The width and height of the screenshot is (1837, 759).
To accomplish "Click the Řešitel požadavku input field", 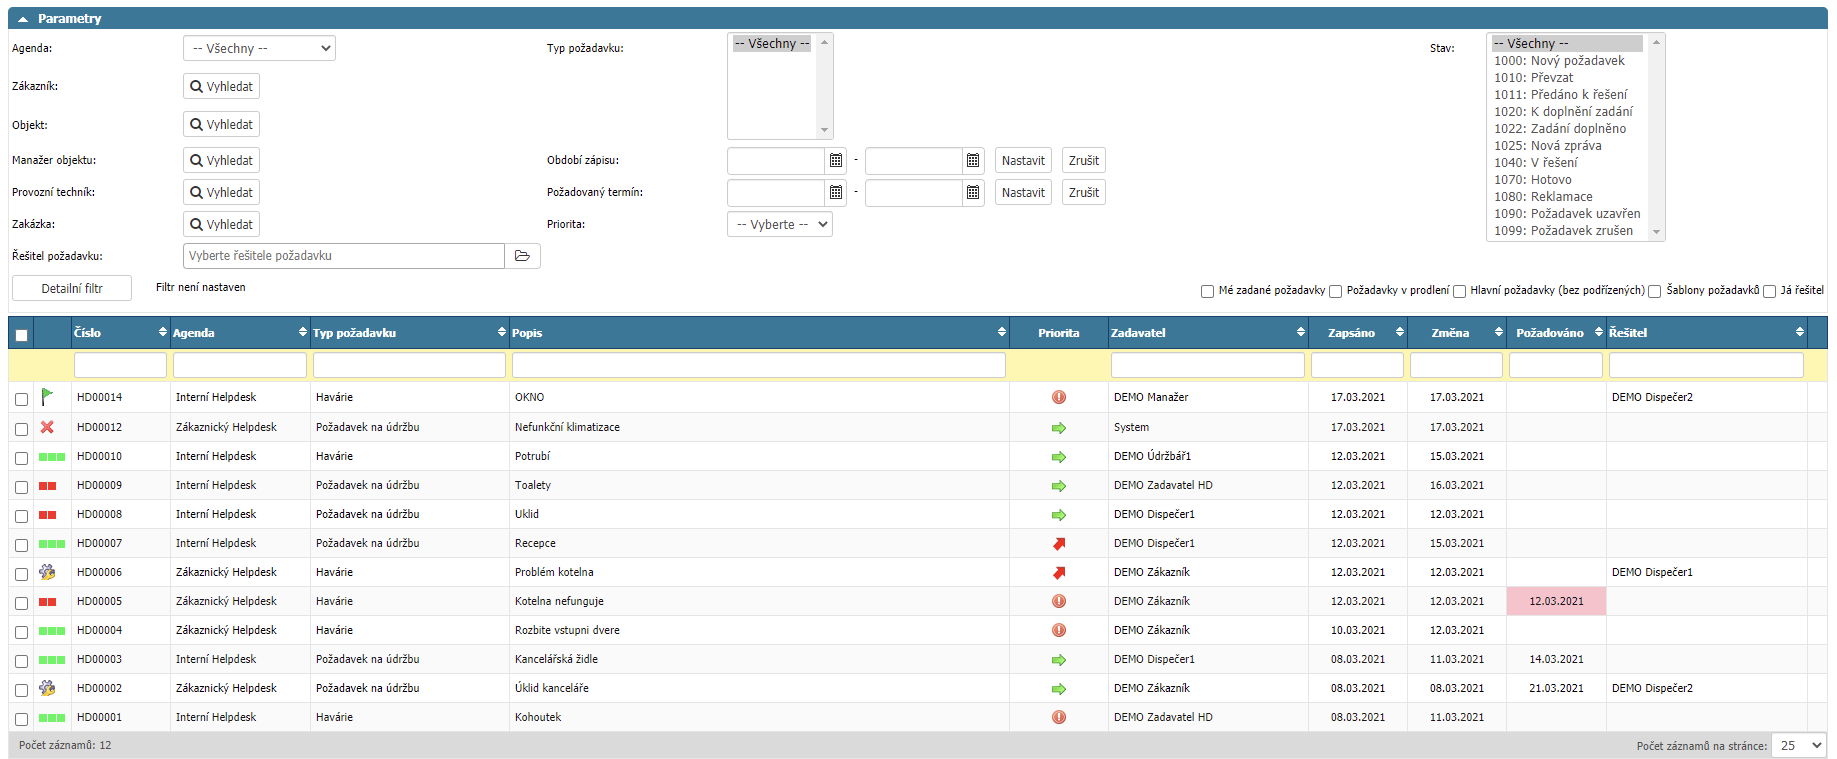I will click(344, 256).
